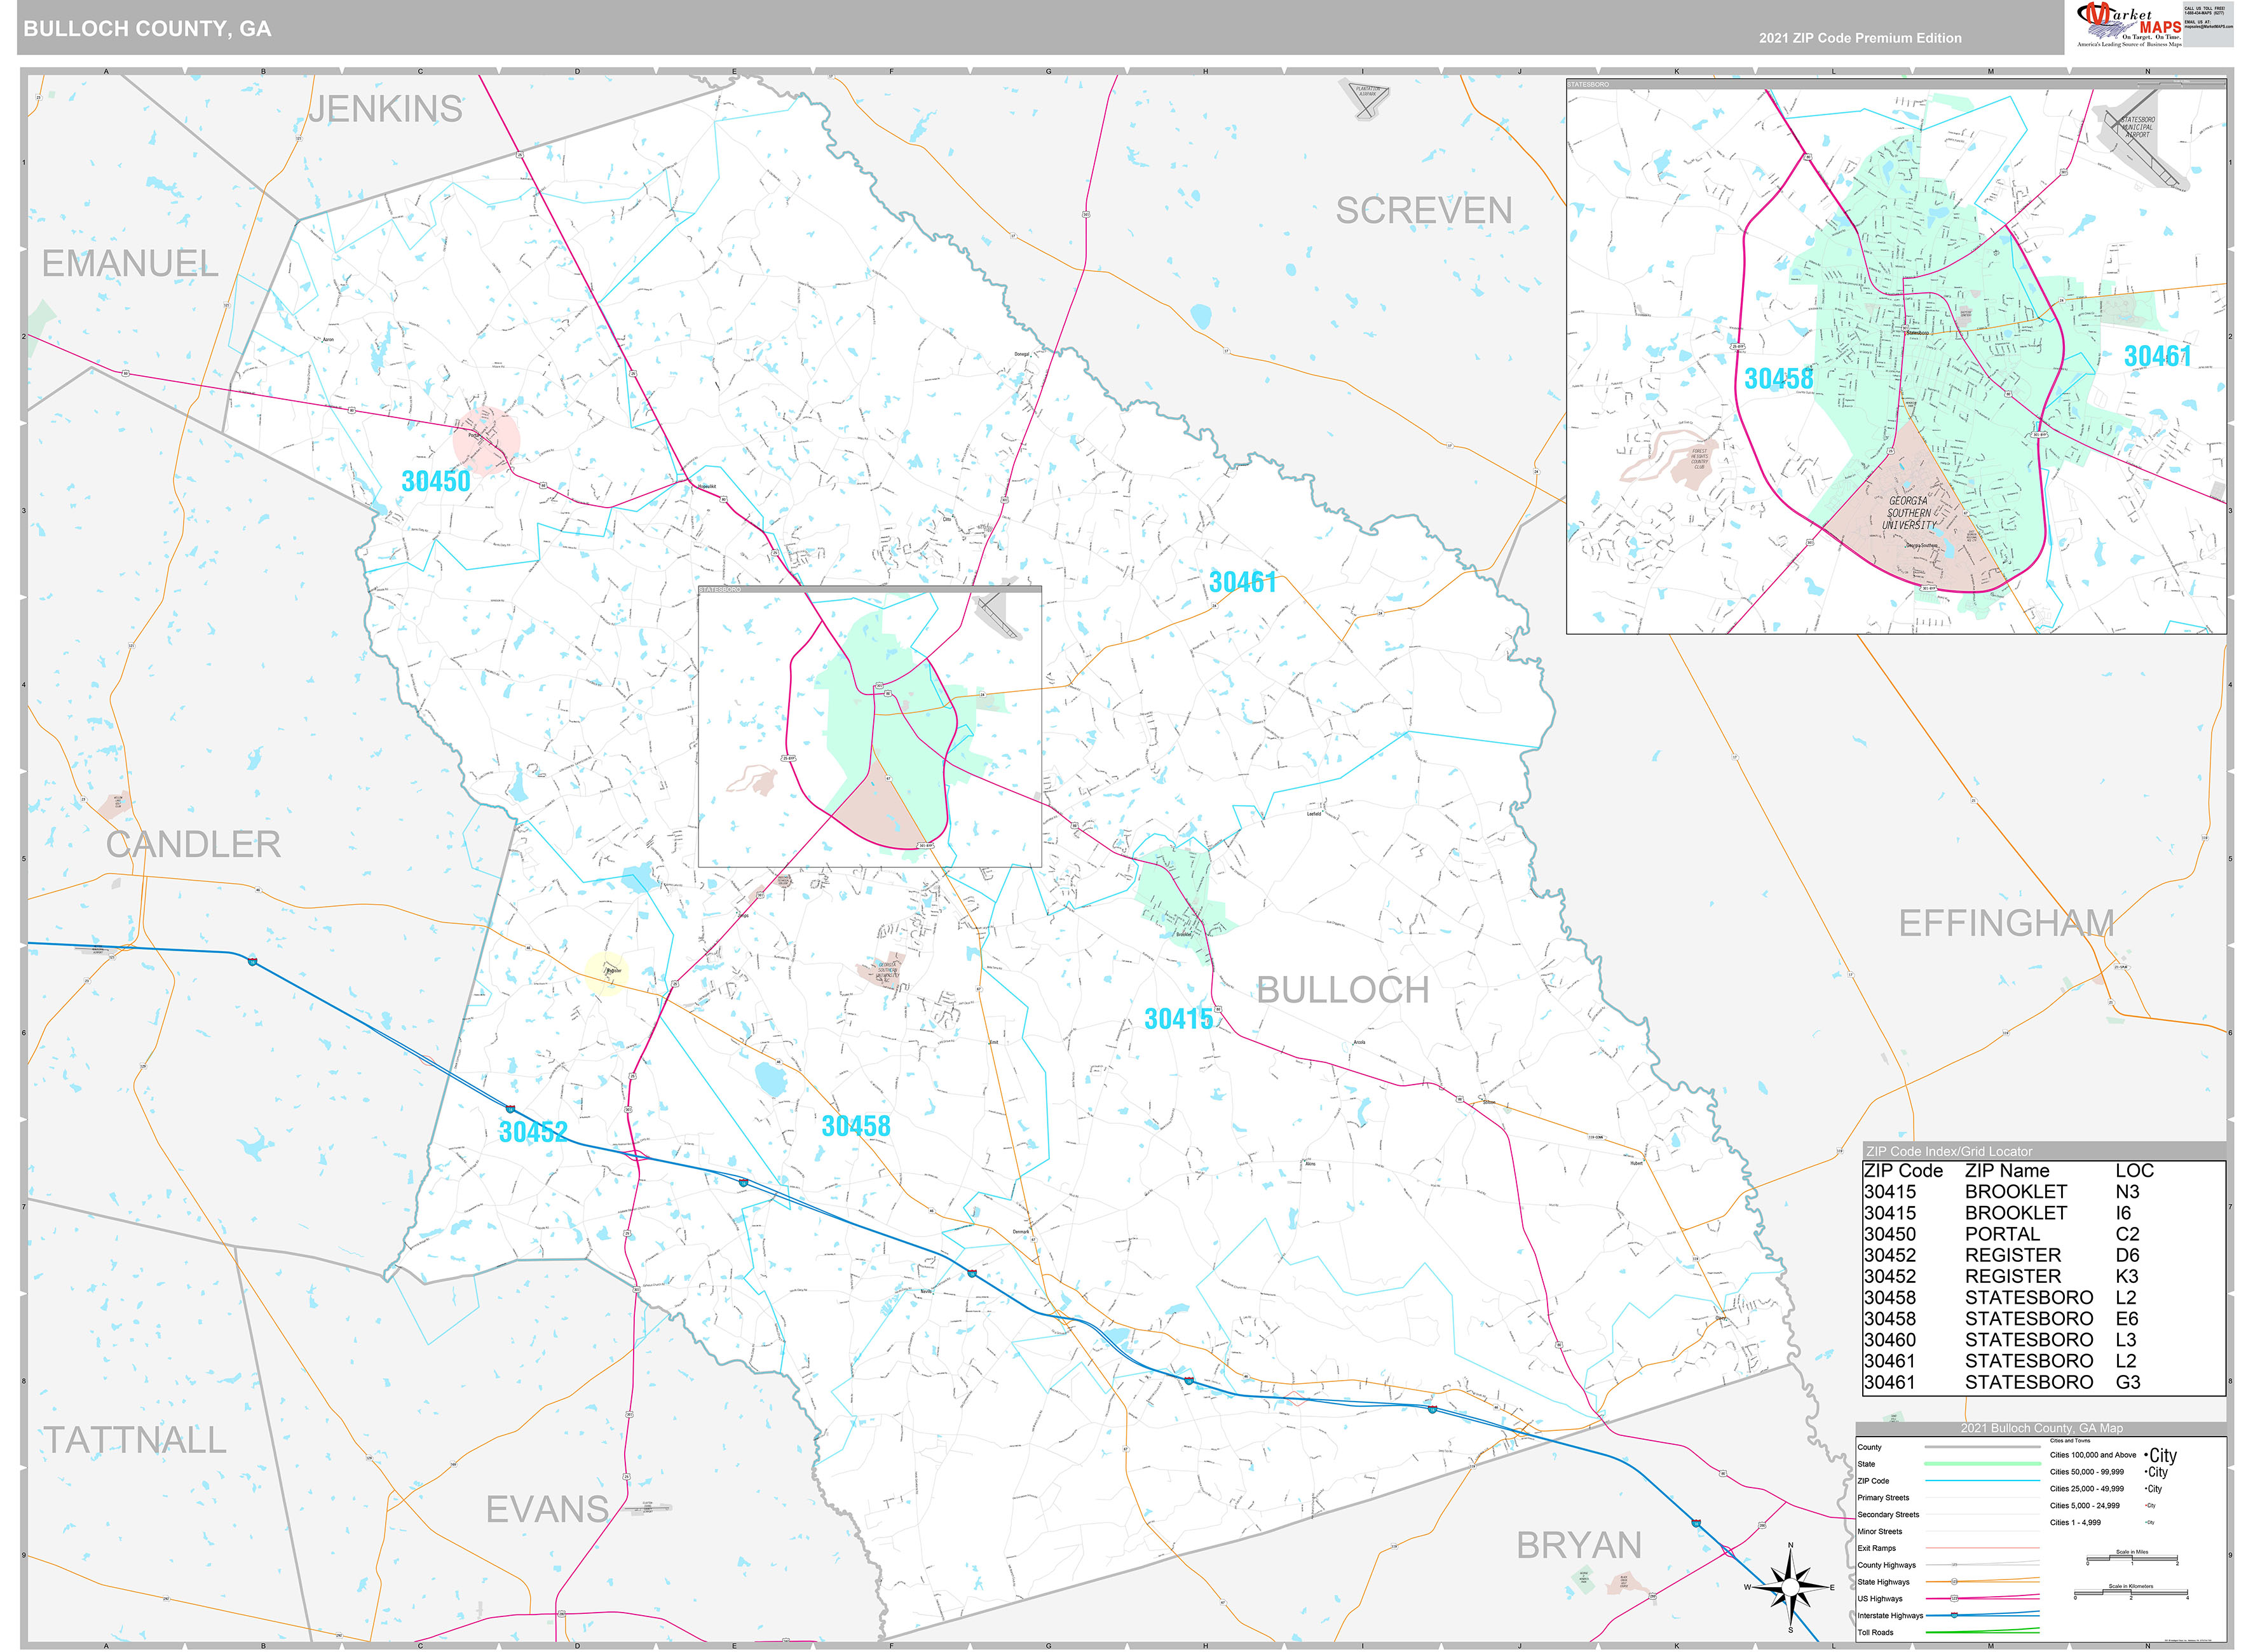The width and height of the screenshot is (2253, 1652).
Task: Click the Cities 5,000 - 24,999 red dot
Action: click(2145, 1506)
